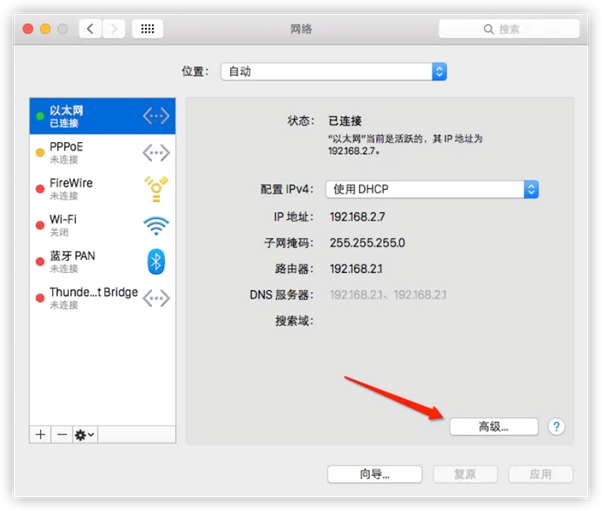The height and width of the screenshot is (511, 602).
Task: Click the Ethernet double-arrow icon in sidebar
Action: coord(156,116)
